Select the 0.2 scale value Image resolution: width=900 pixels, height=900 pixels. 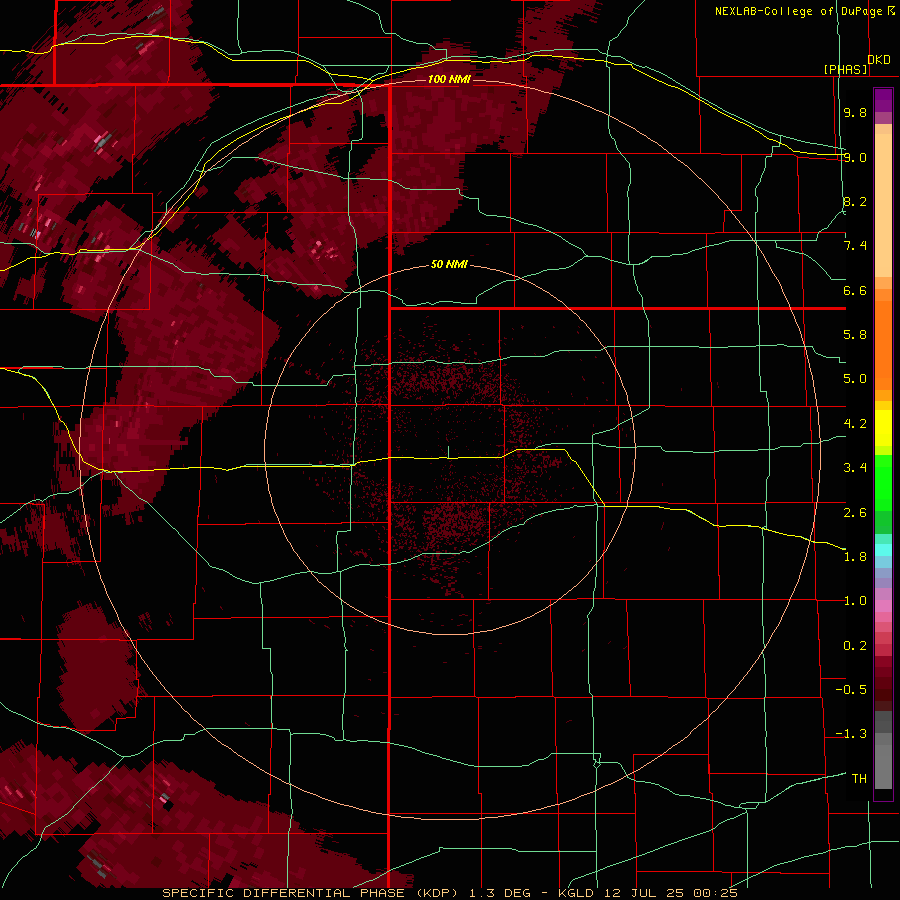pos(855,646)
